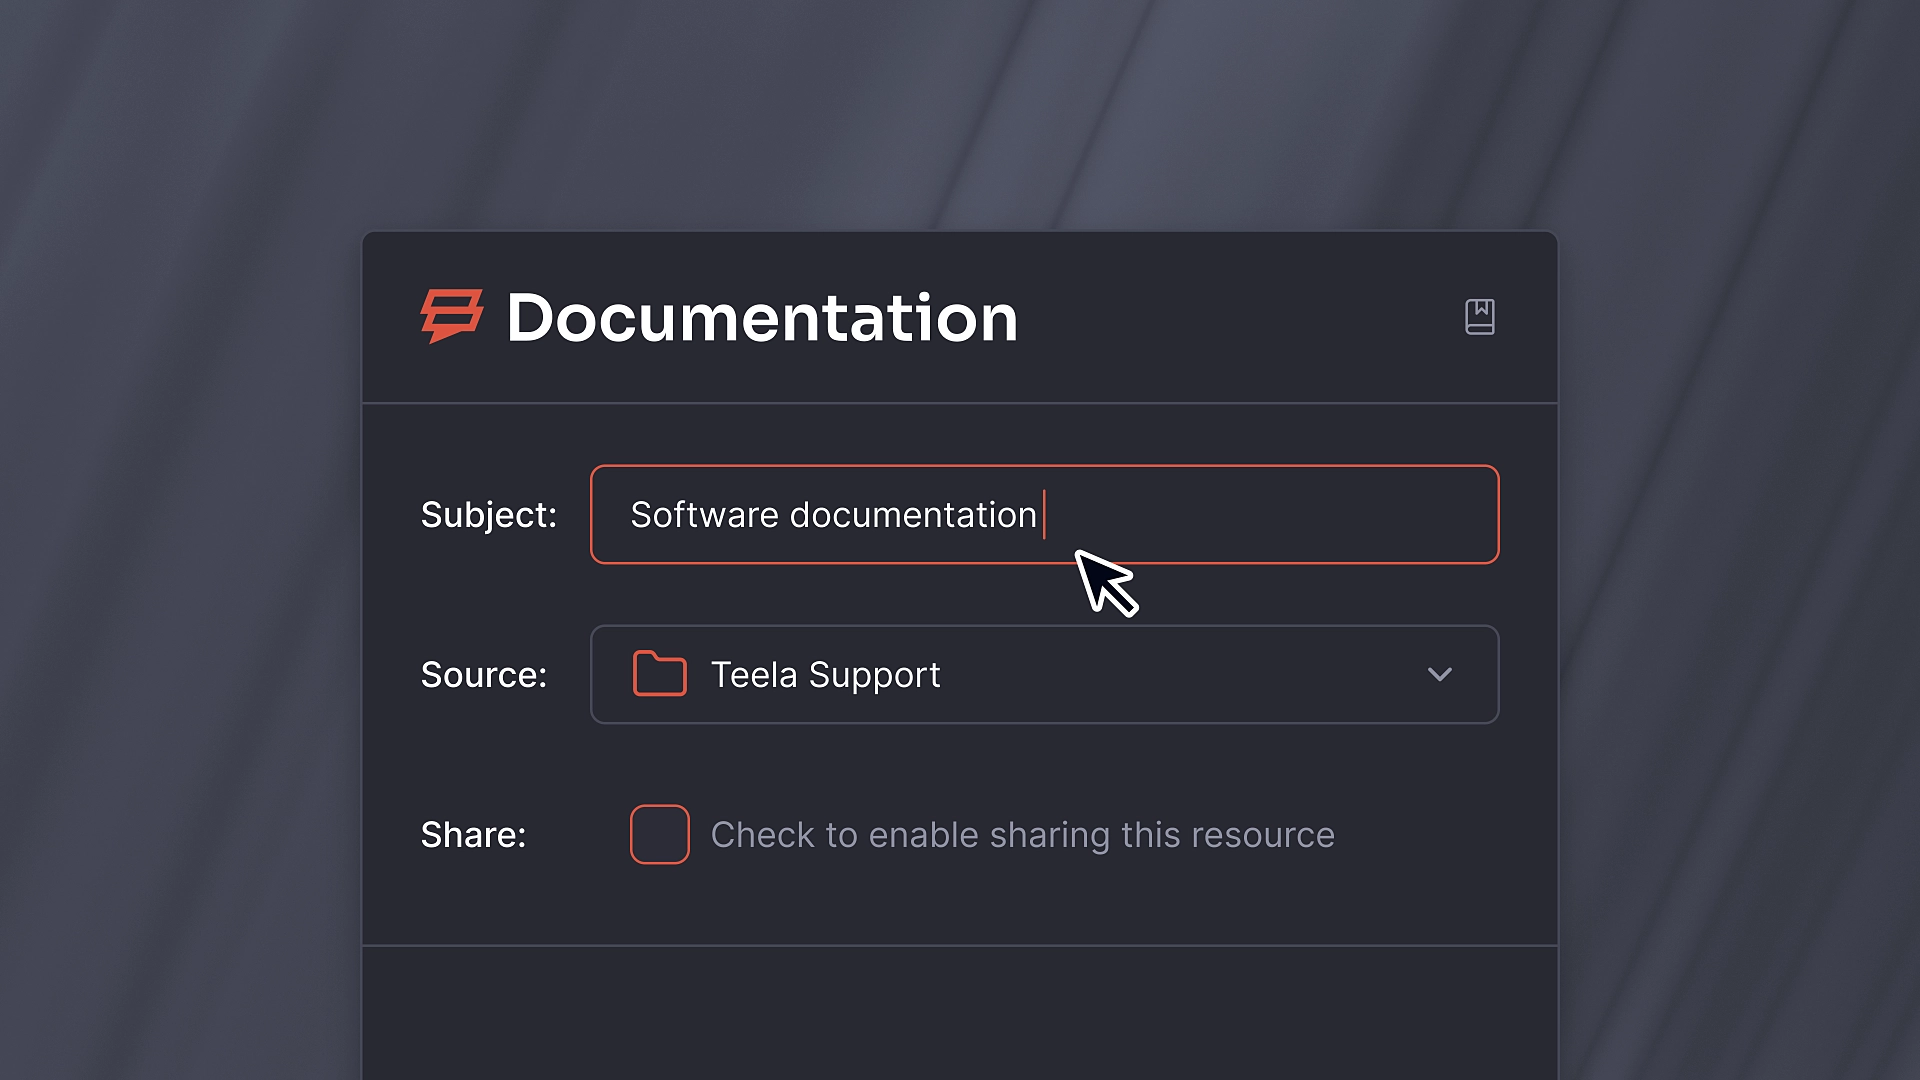
Task: Click empty footer area below Share row
Action: point(960,1010)
